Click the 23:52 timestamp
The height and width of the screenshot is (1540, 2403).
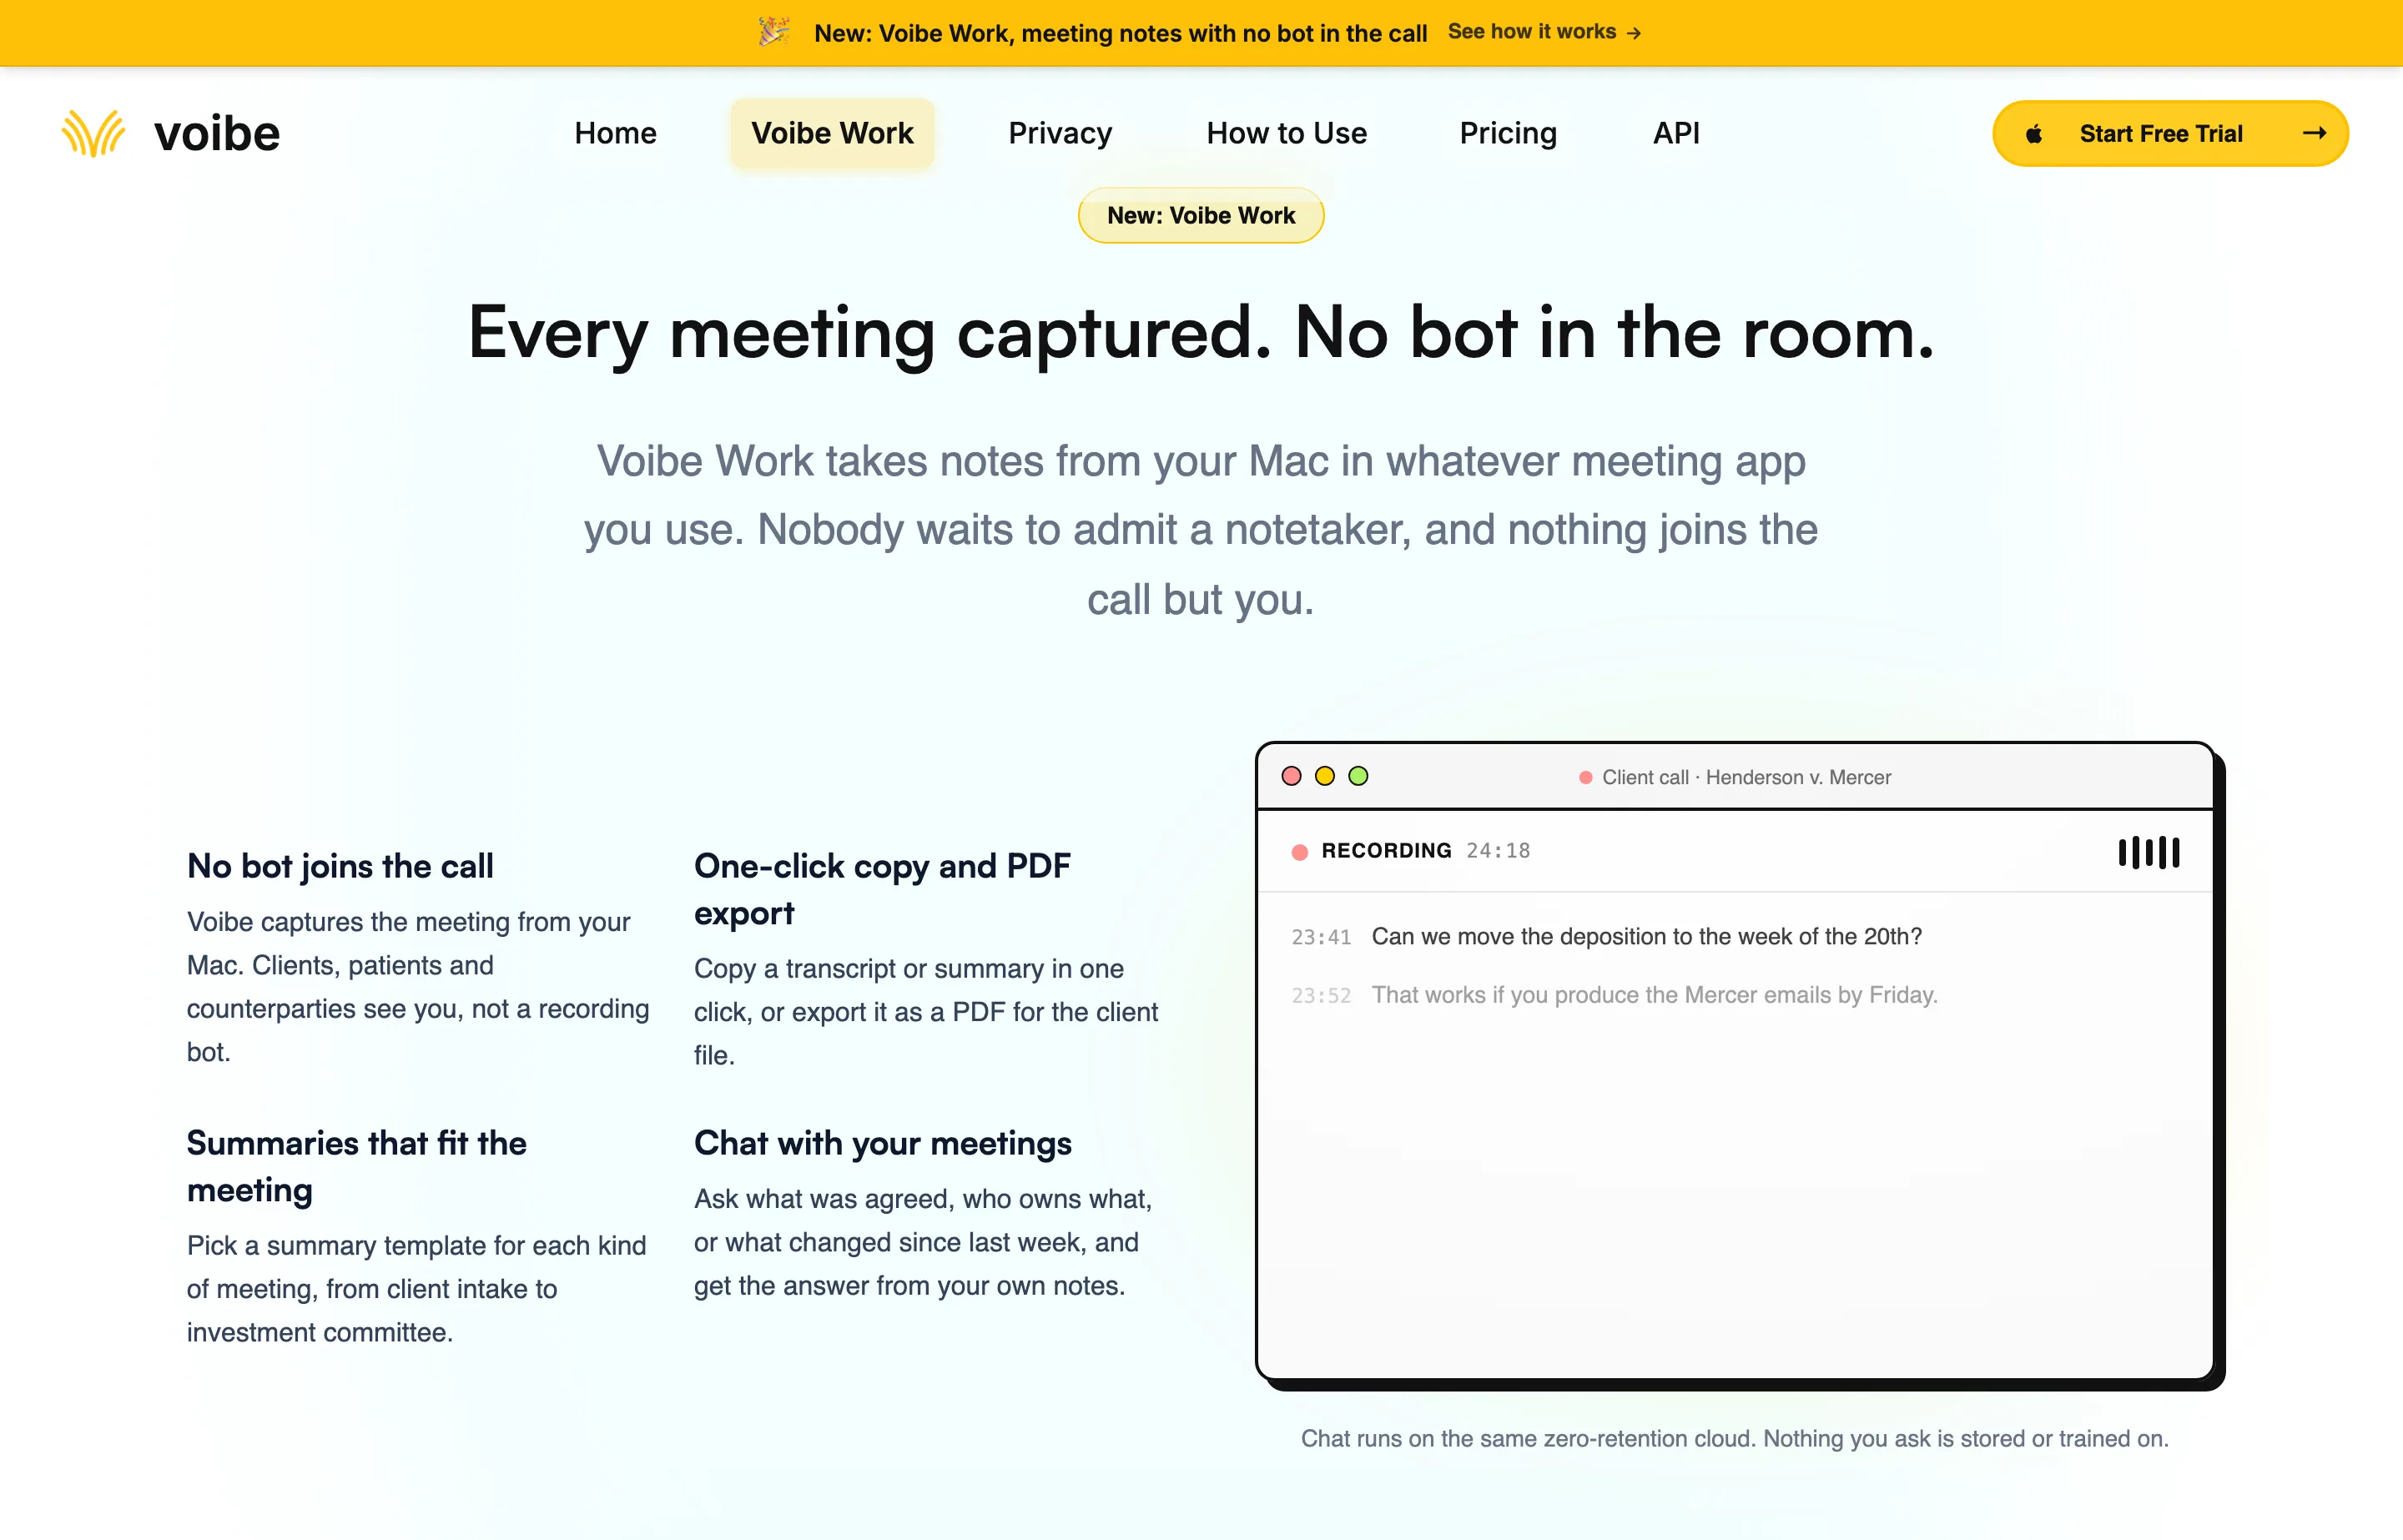[x=1321, y=996]
